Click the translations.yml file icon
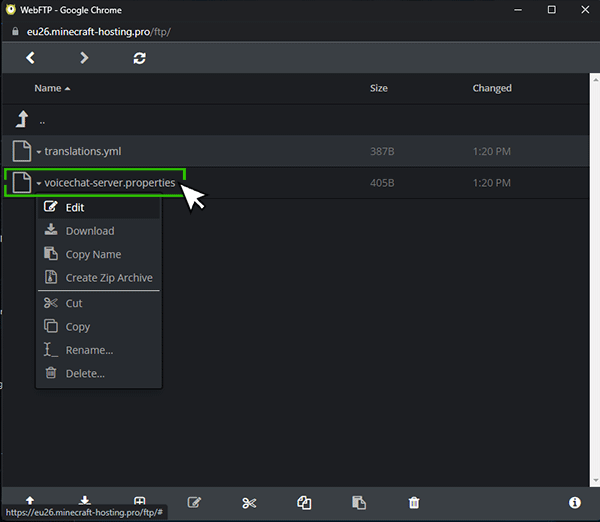Screen dimensions: 600x522 click(22, 151)
